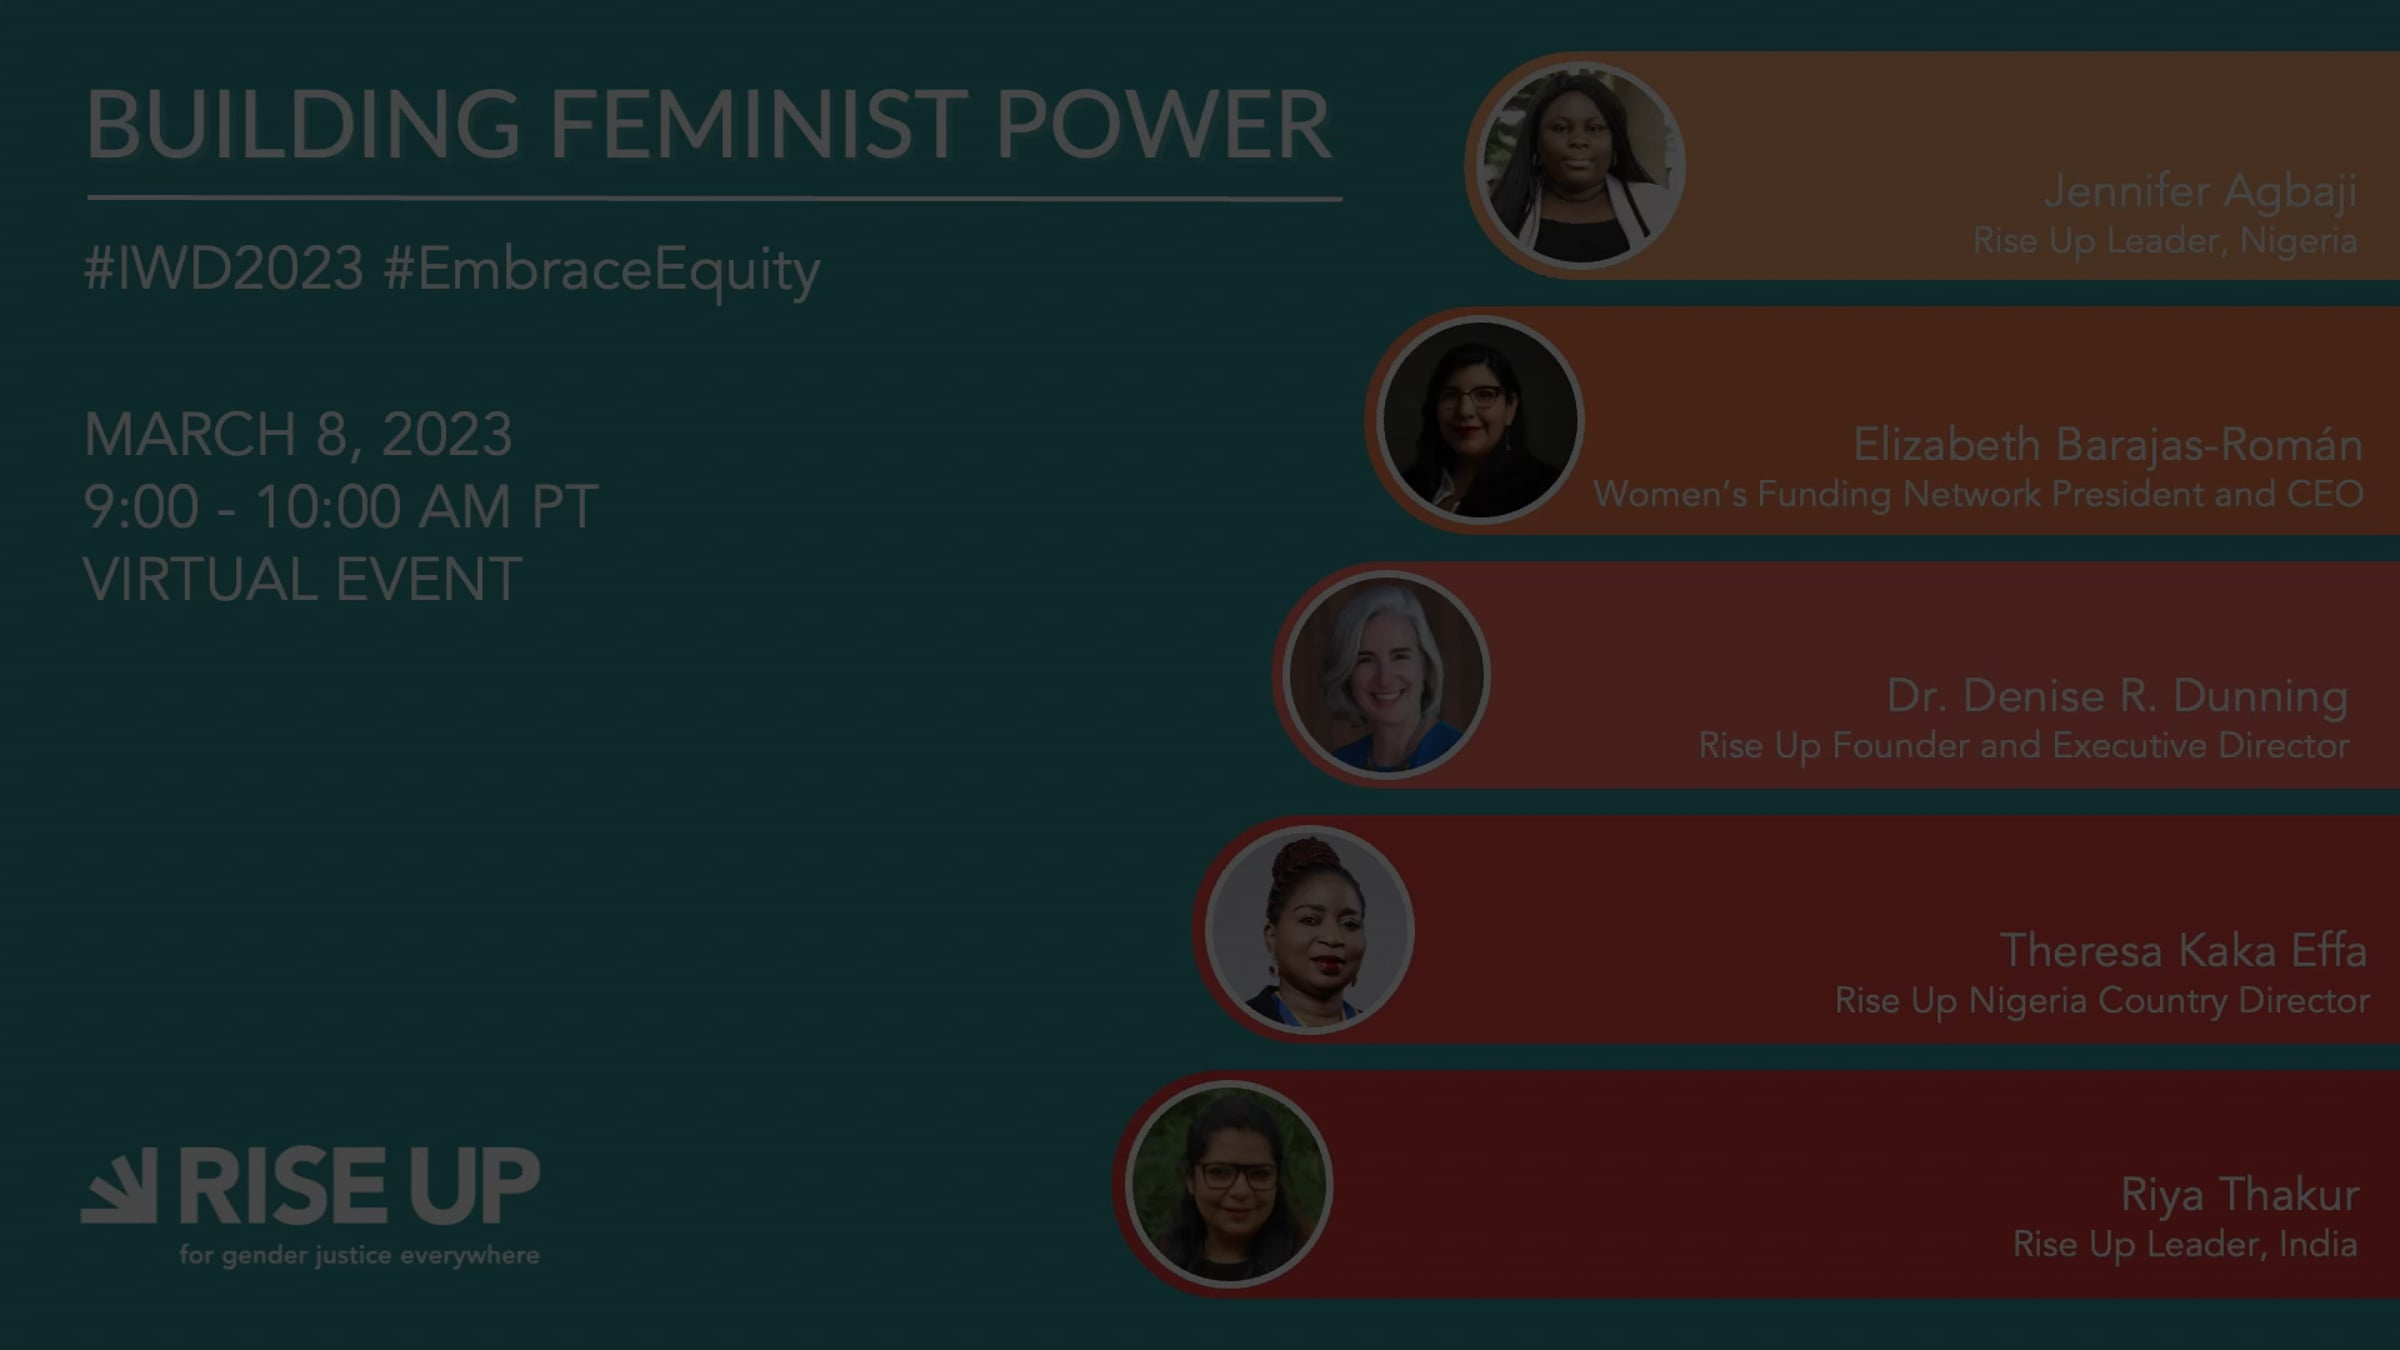The width and height of the screenshot is (2400, 1350).
Task: Click Dr. Denise R. Dunning's portrait
Action: click(x=1386, y=675)
